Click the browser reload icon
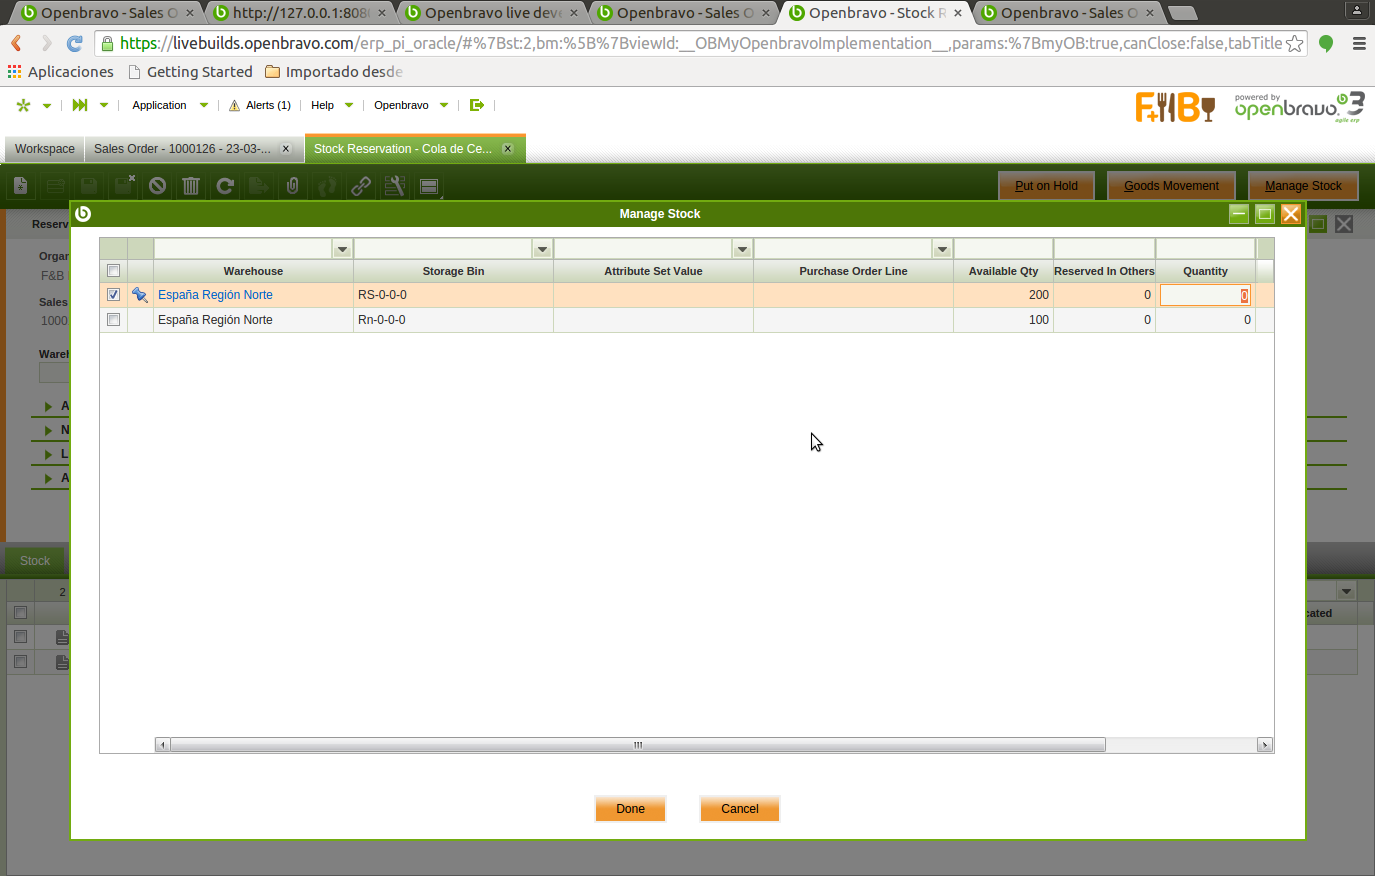1375x876 pixels. tap(74, 43)
